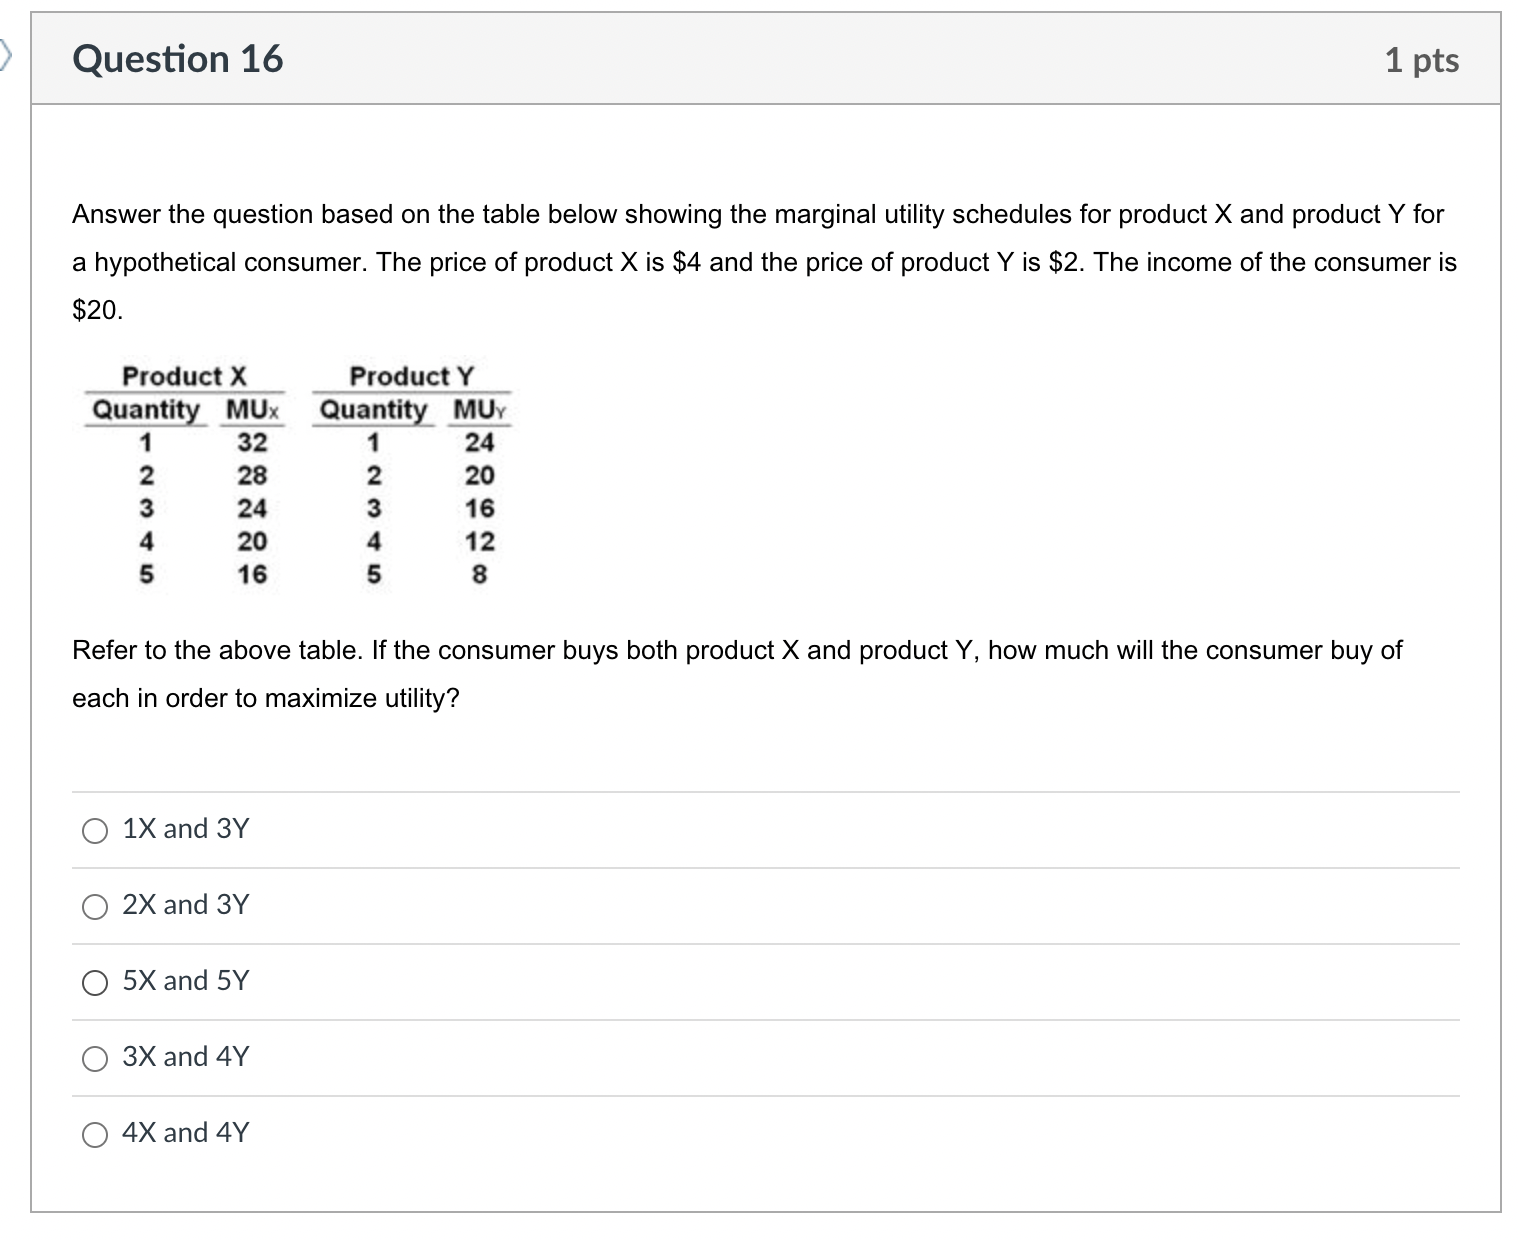Pick the "5X and 5Y" answer choice
This screenshot has height=1240, width=1518.
96,982
